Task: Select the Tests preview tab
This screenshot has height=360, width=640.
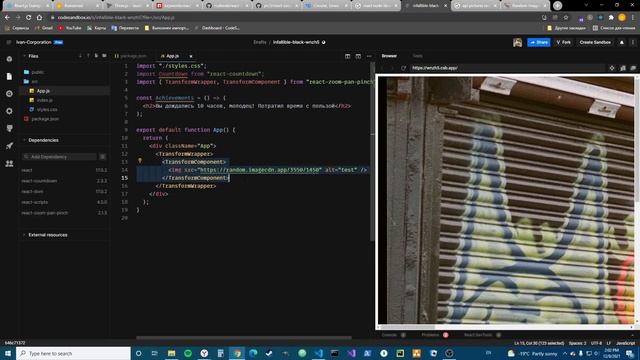Action: click(x=418, y=56)
